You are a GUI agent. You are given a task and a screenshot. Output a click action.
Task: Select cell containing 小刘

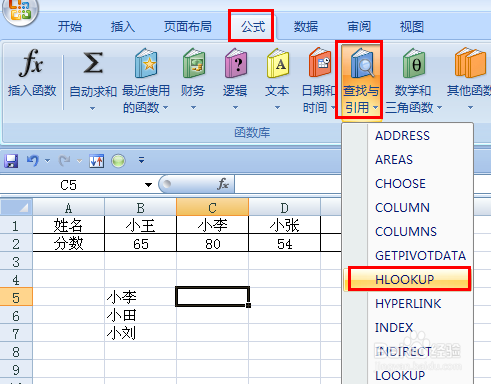pyautogui.click(x=140, y=333)
